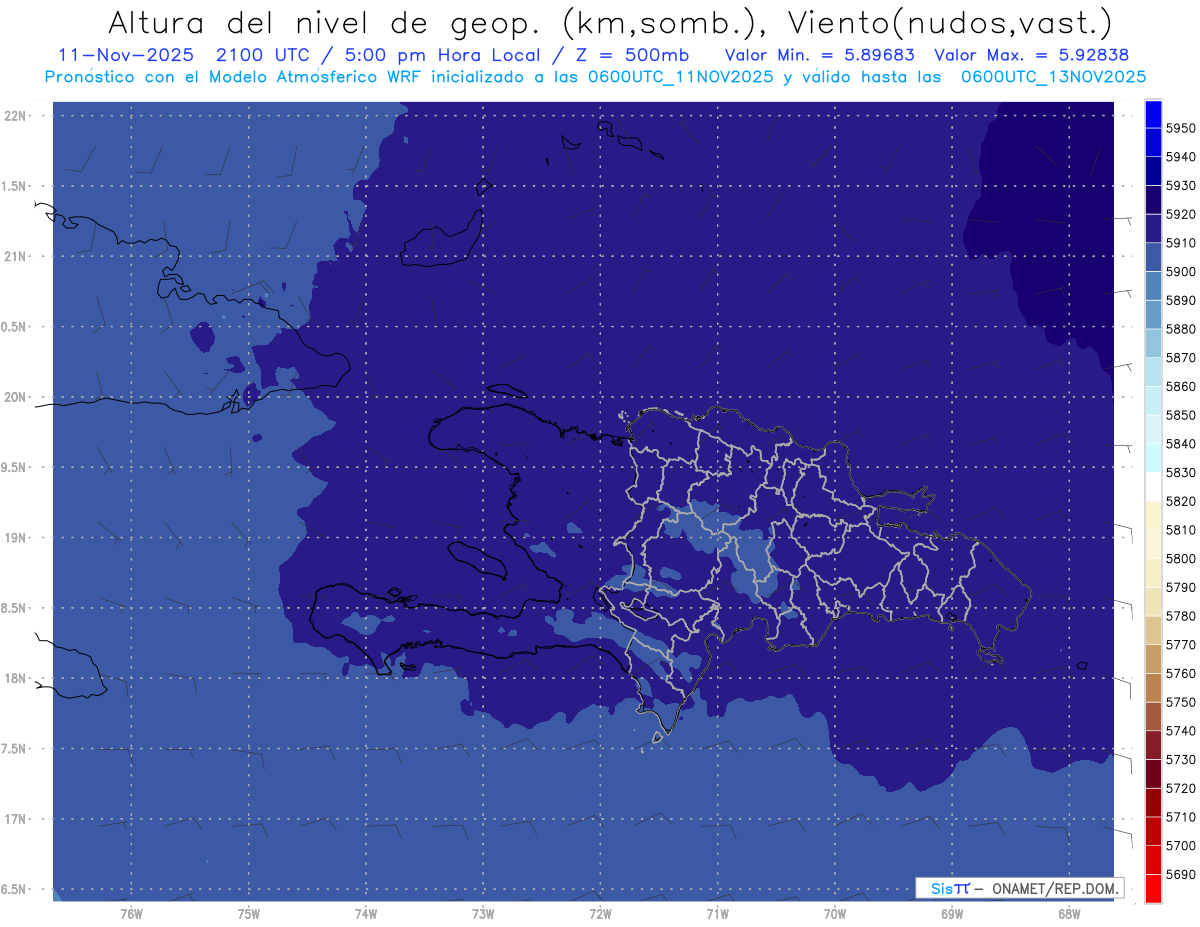This screenshot has width=1200, height=927.
Task: Click the 70W longitude axis label
Action: (835, 914)
